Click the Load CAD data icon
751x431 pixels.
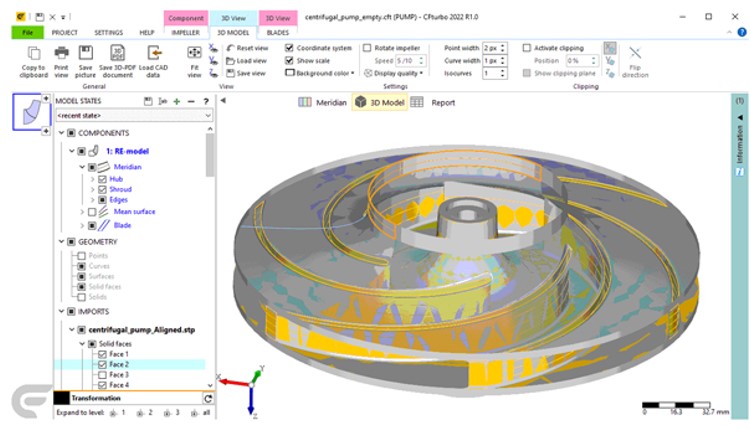click(153, 53)
